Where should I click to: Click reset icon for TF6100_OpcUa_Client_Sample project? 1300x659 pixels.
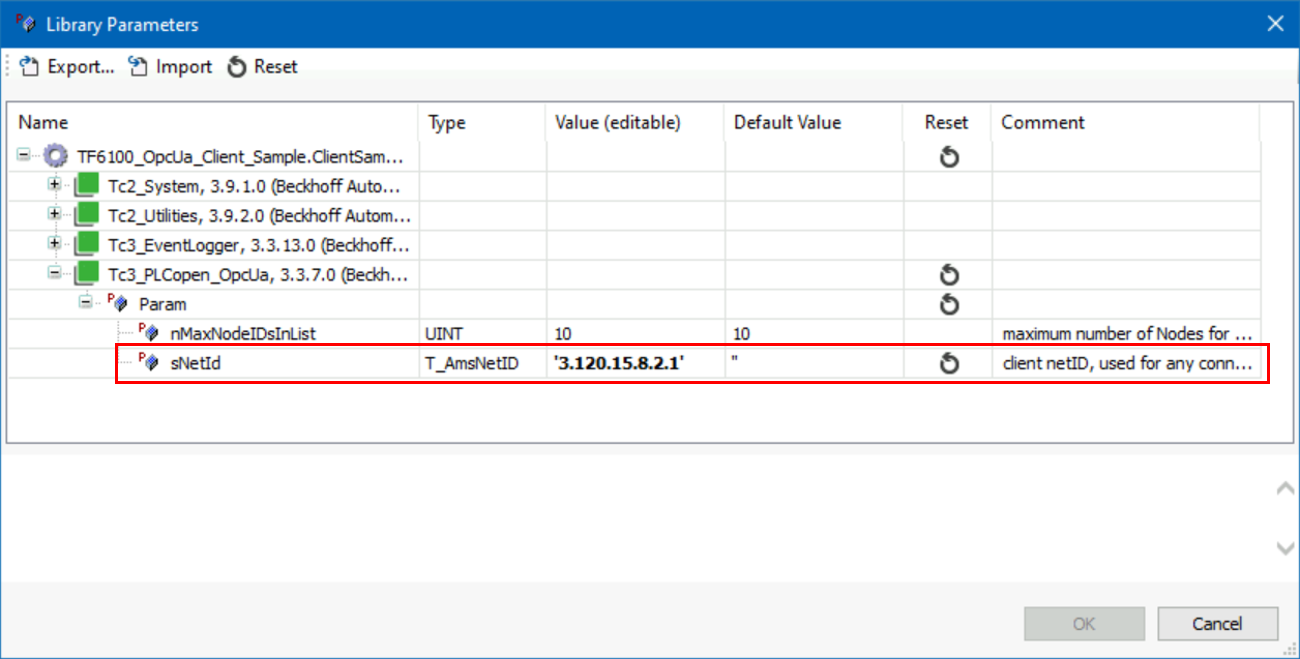pos(948,157)
